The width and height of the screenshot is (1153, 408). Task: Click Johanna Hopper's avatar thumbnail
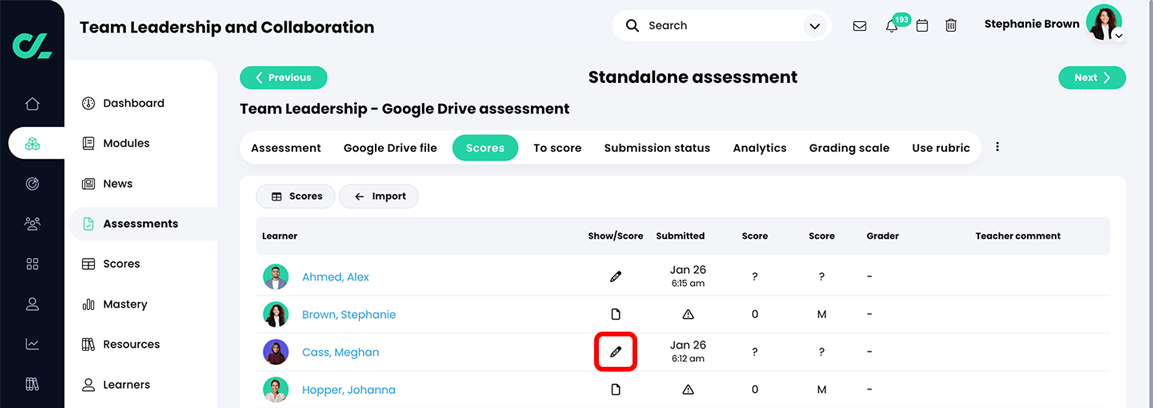pos(275,390)
